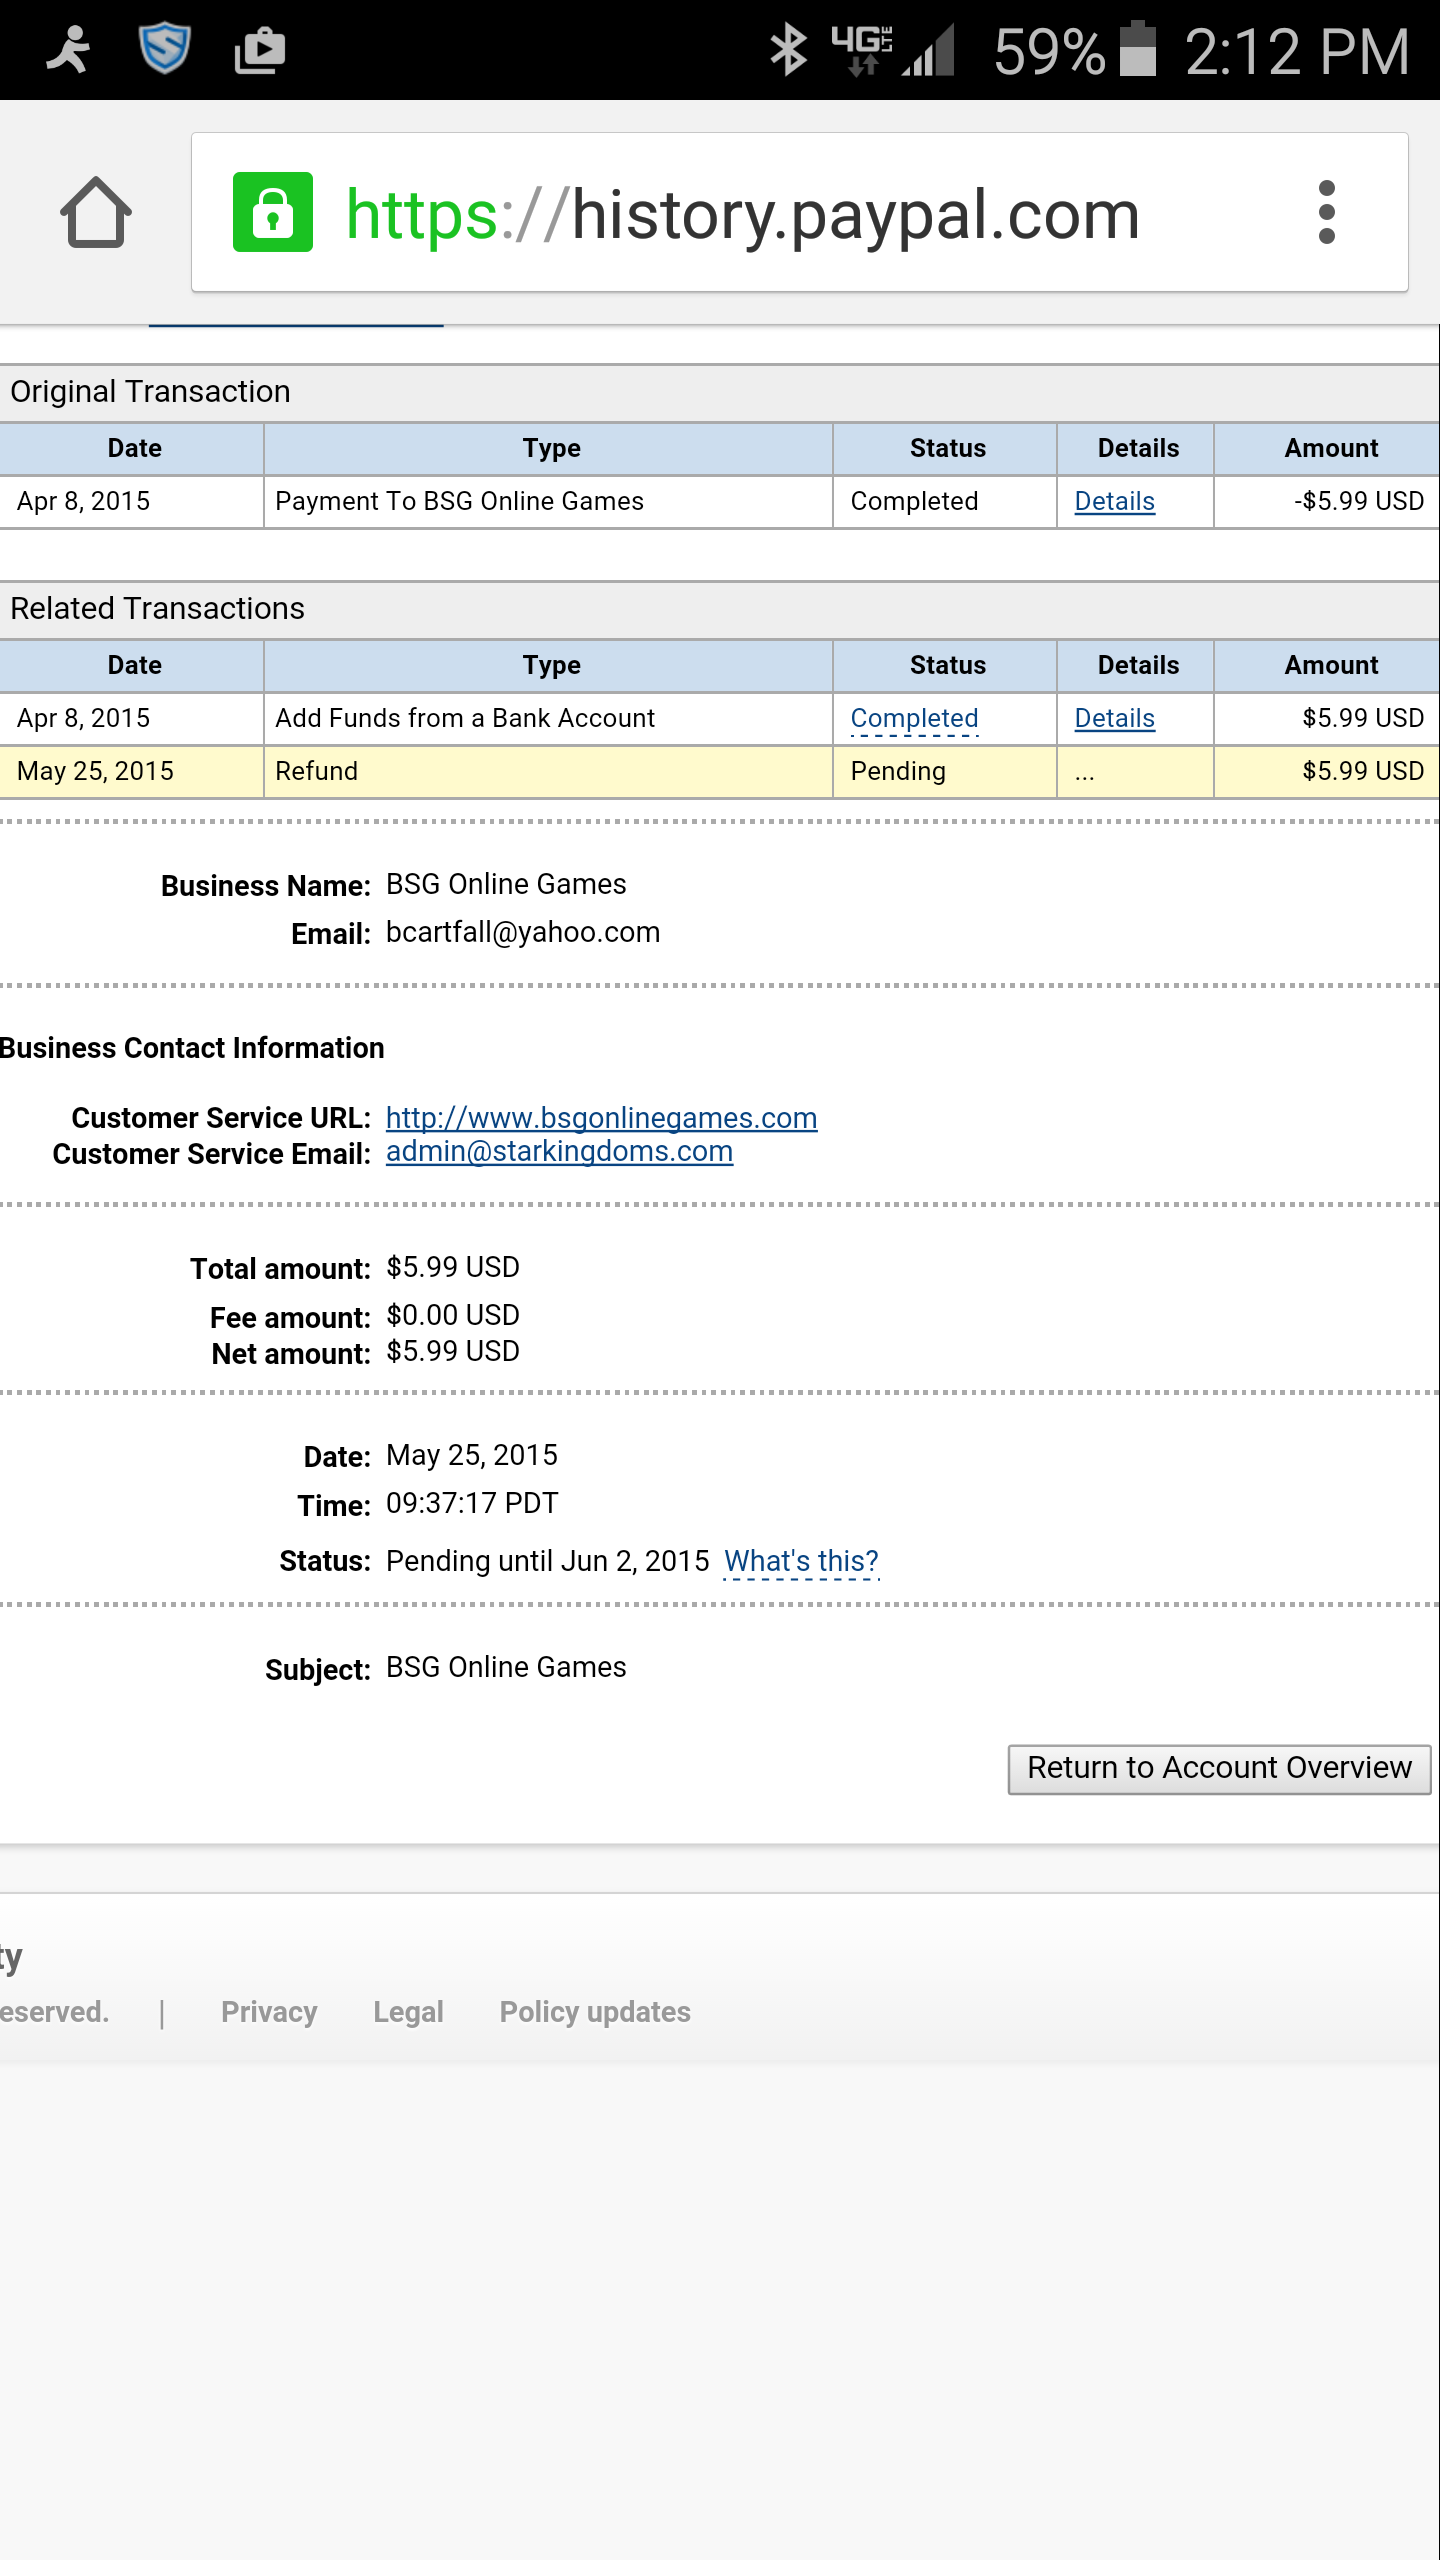
Task: Tap the history.paypal.com address bar
Action: (x=800, y=212)
